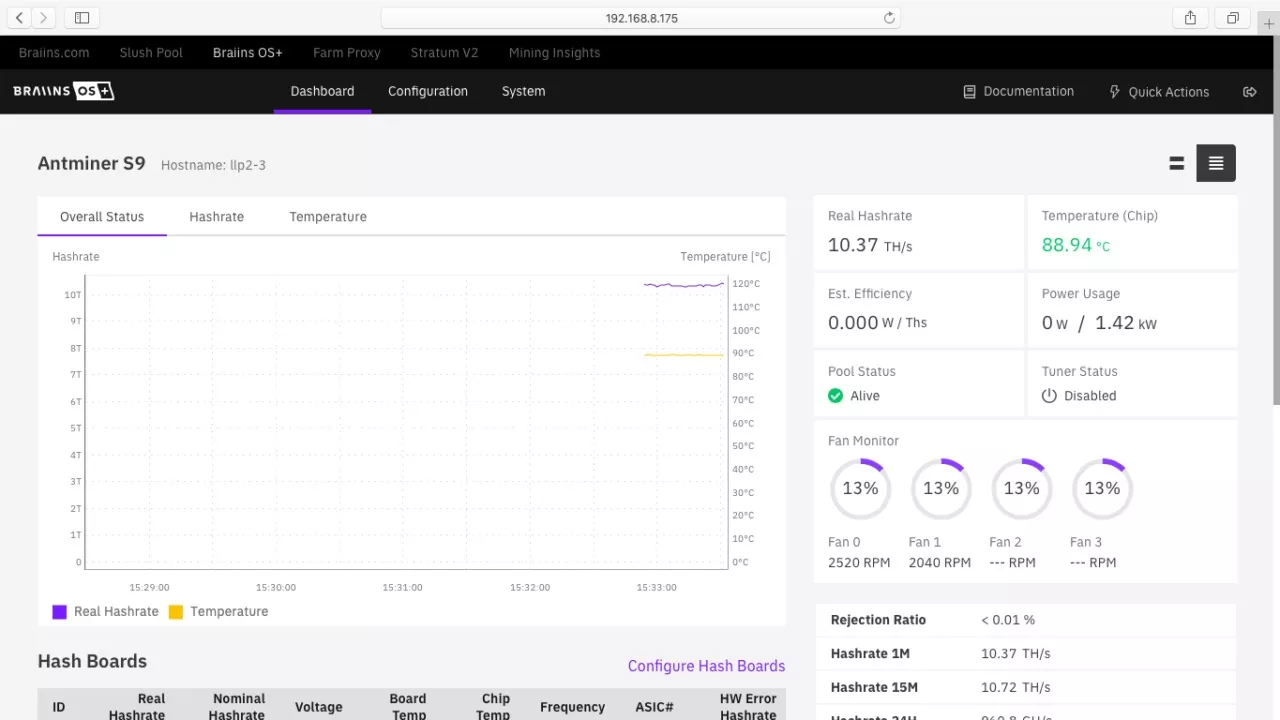
Task: Click the Fan 0 speed gauge
Action: [860, 489]
